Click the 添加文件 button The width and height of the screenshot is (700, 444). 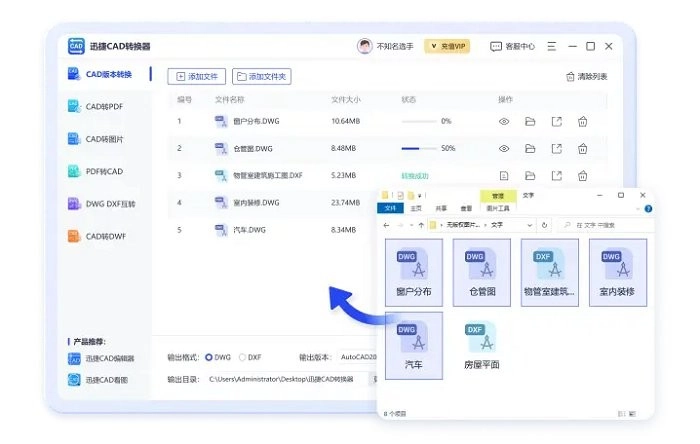pyautogui.click(x=196, y=76)
